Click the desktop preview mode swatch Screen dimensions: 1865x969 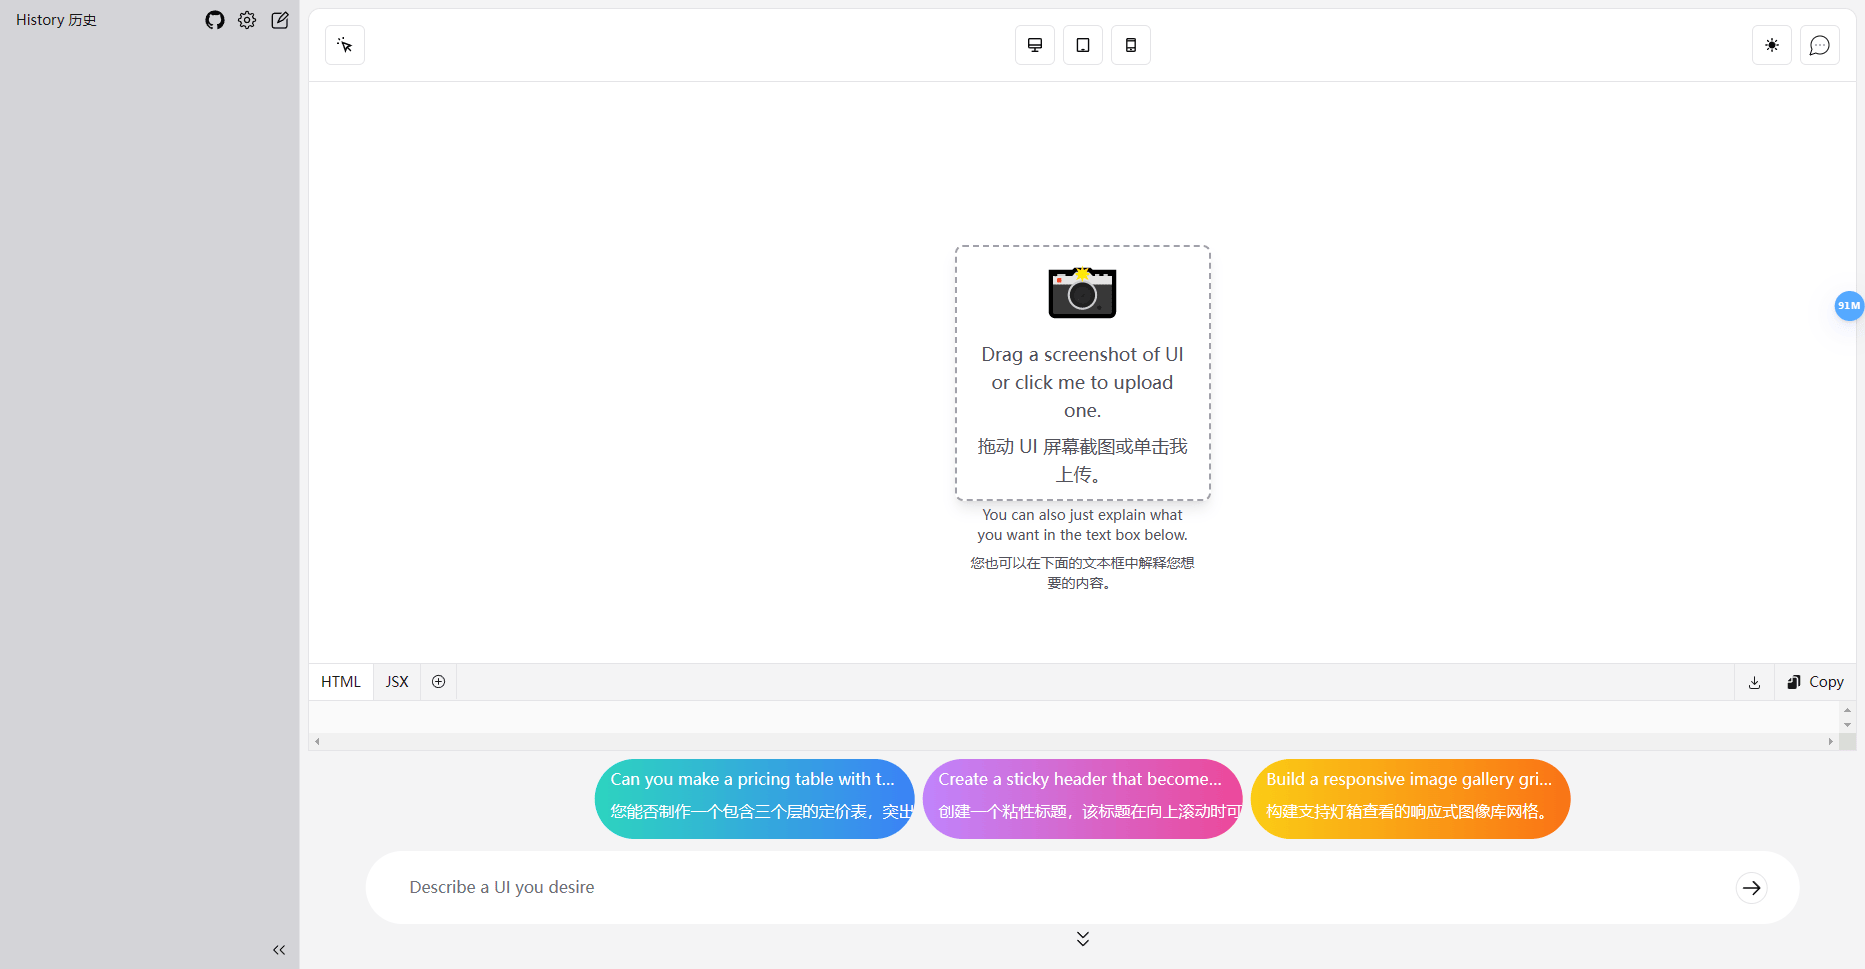(x=1035, y=45)
